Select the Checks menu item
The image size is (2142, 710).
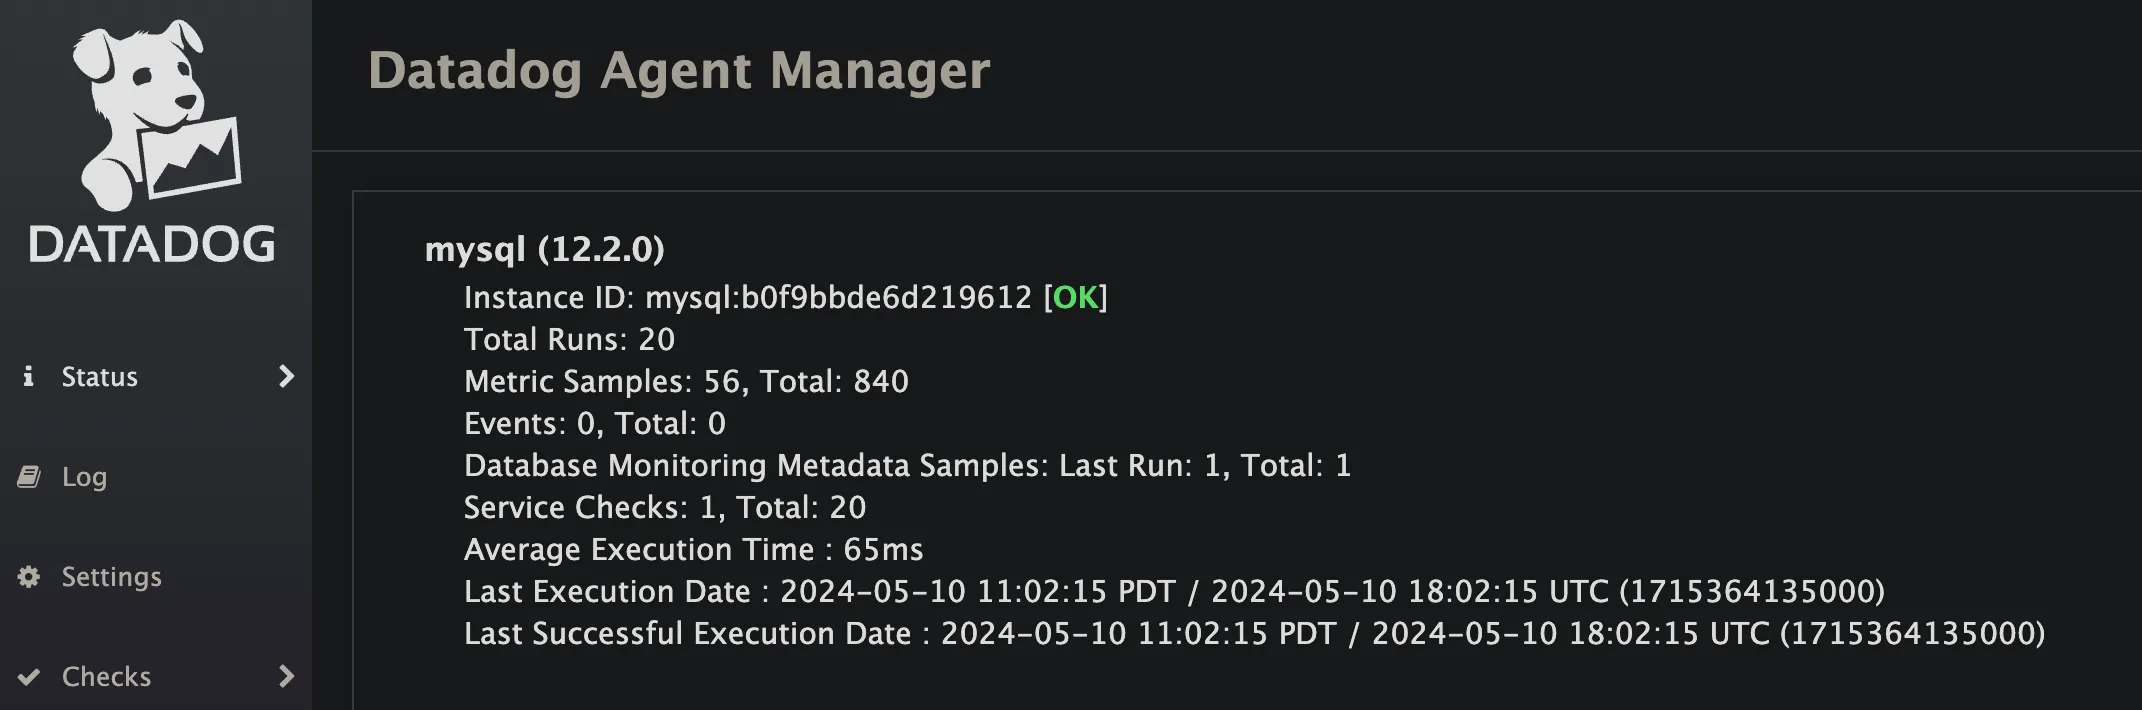106,677
